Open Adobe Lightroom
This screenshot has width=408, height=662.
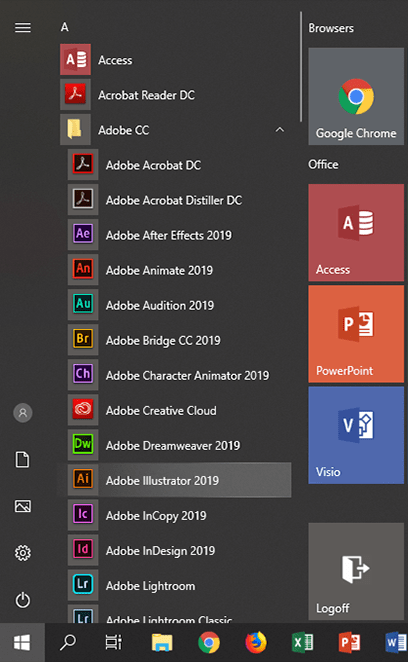point(175,586)
